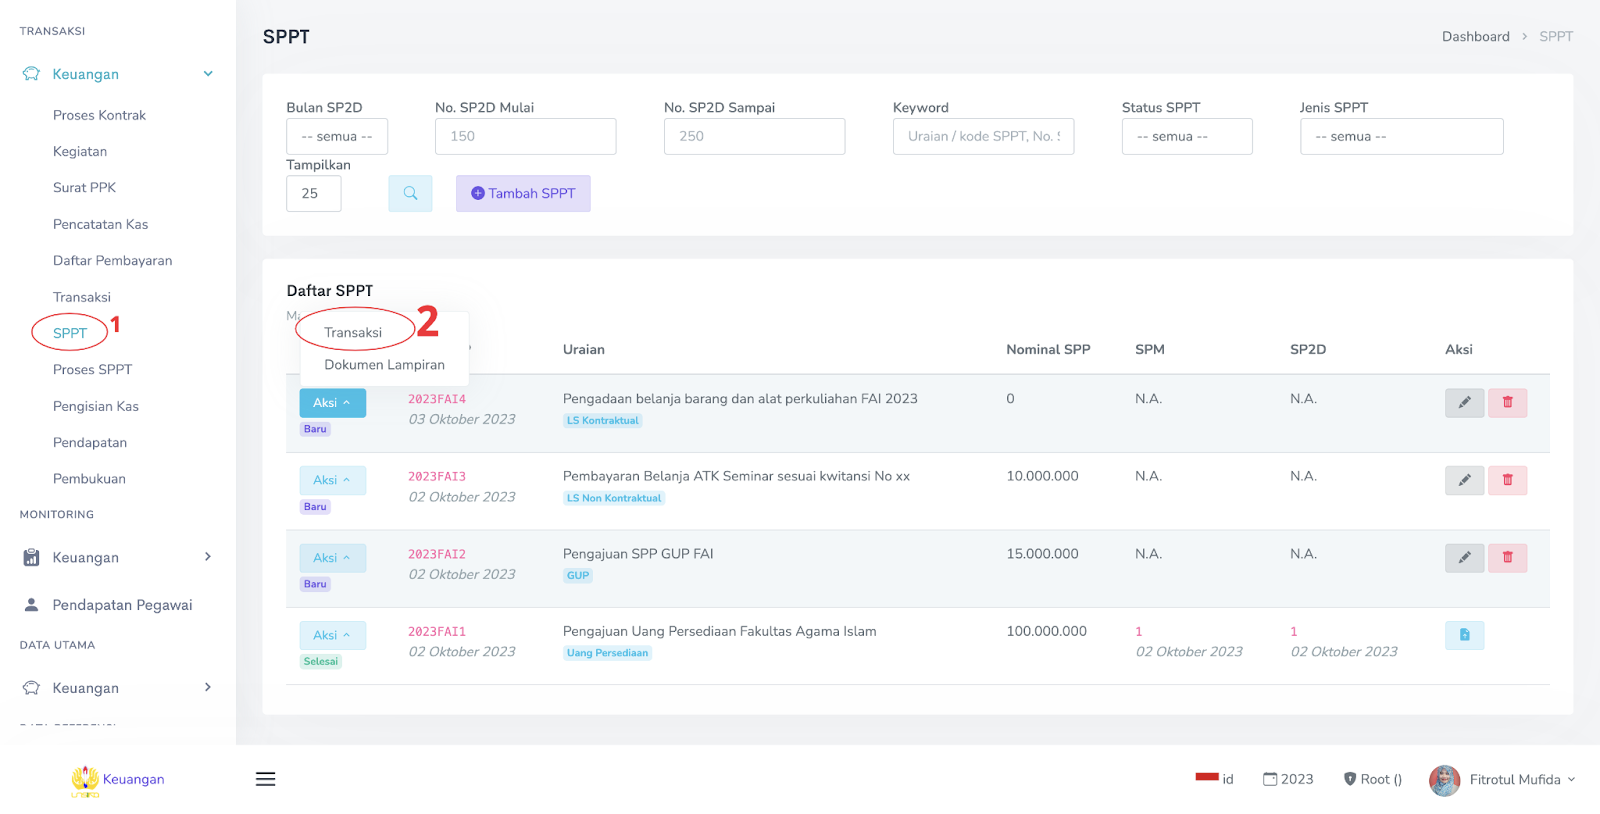Choose Dokumen Lampiran in the popup menu
The image size is (1600, 814).
click(384, 365)
